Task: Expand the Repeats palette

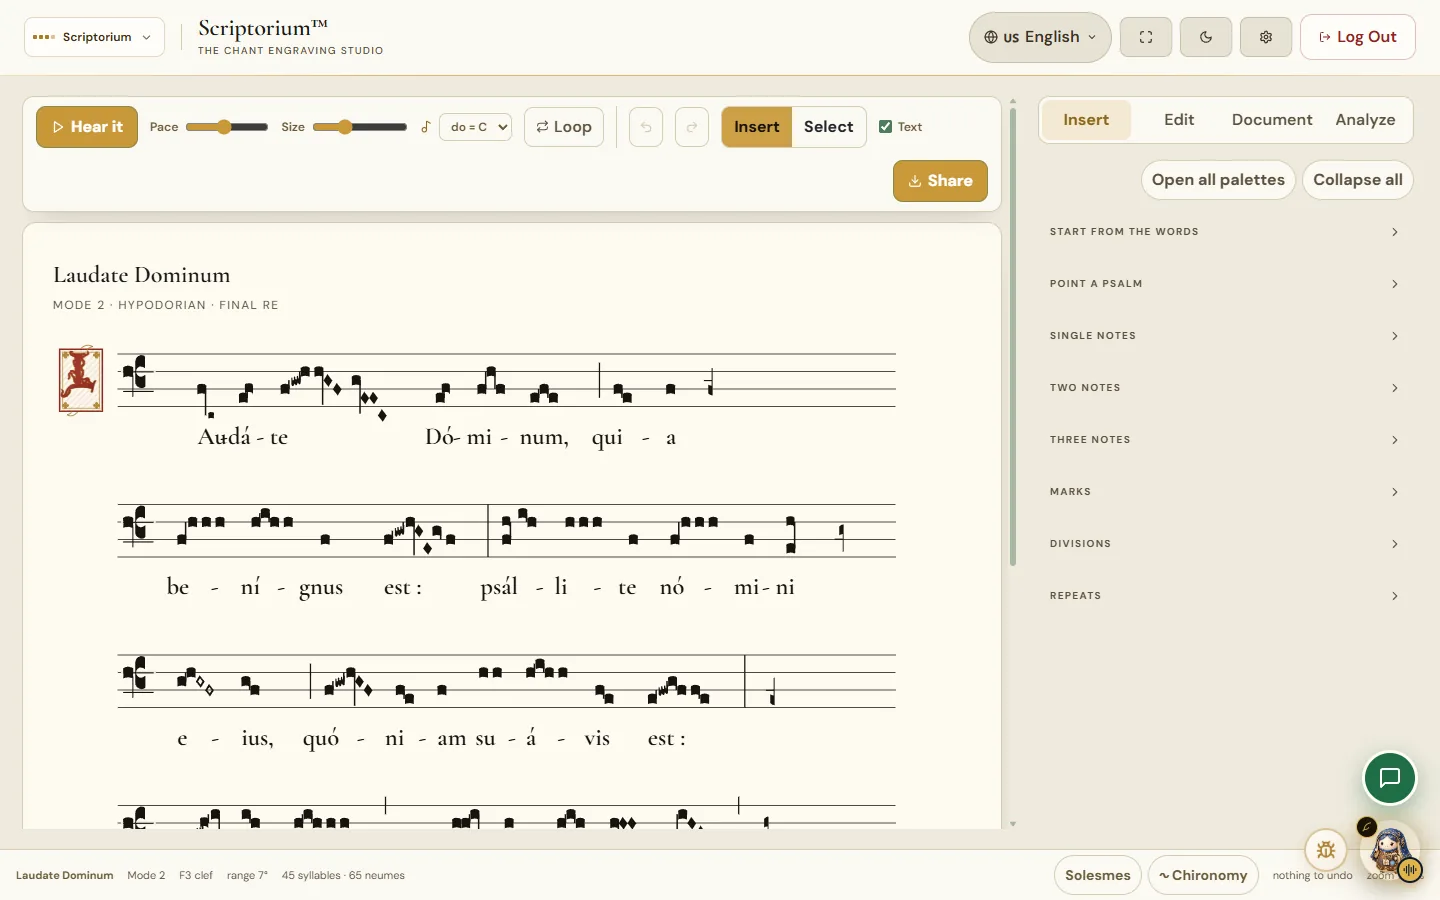Action: (1225, 596)
